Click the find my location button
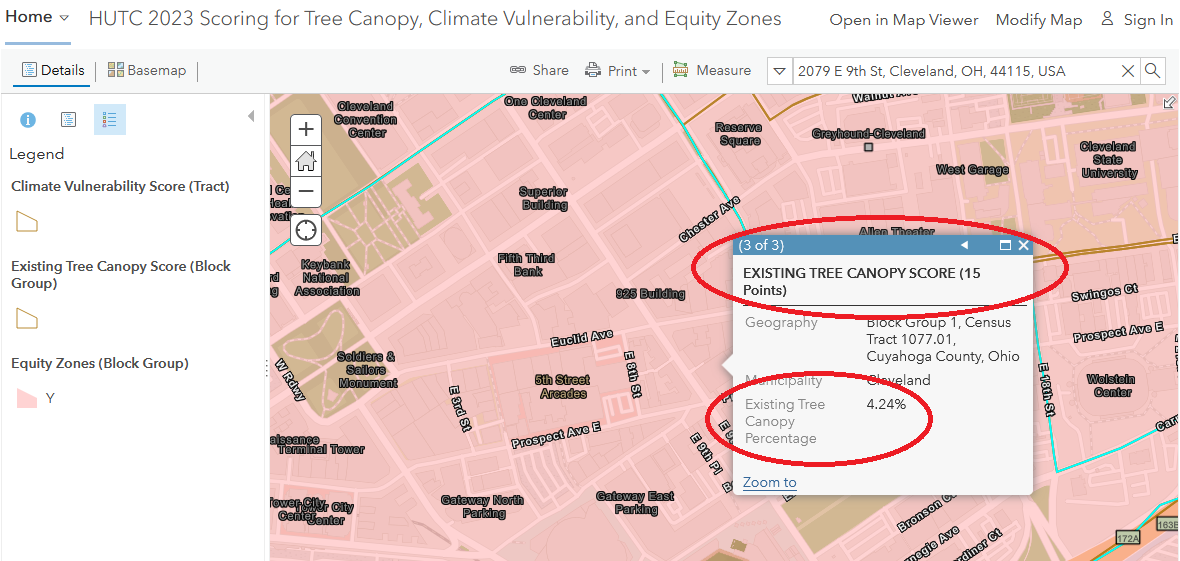This screenshot has width=1180, height=561. coord(306,230)
